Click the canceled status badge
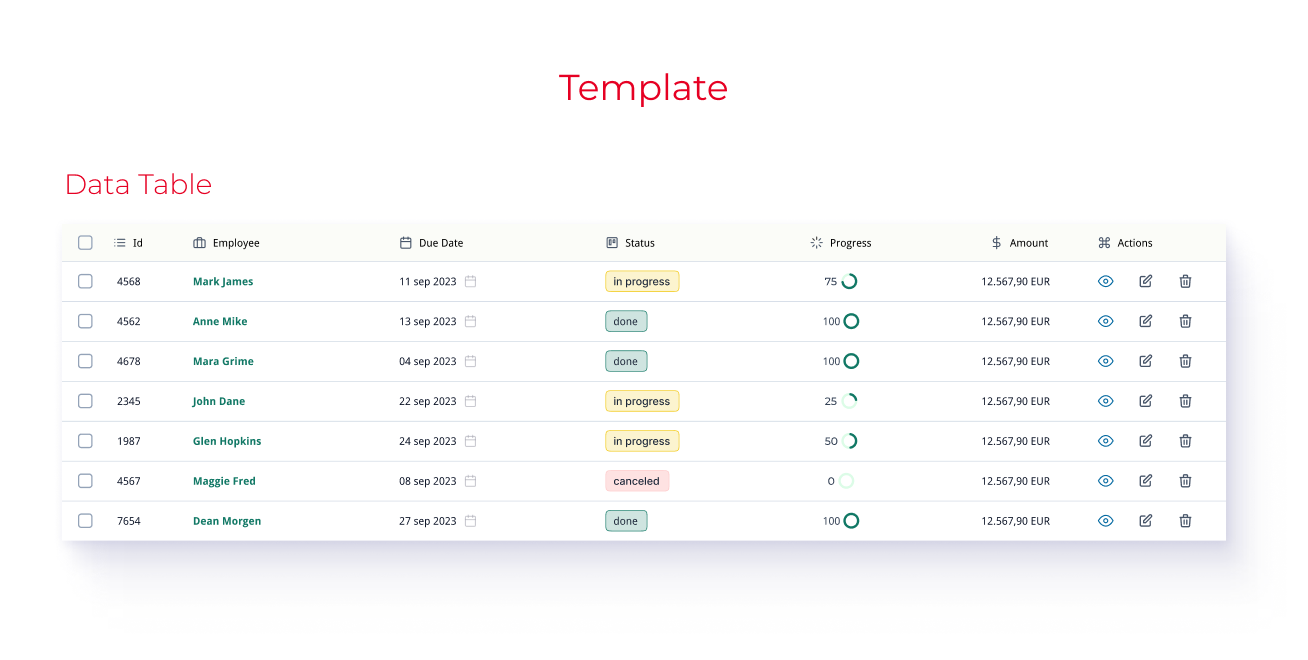The height and width of the screenshot is (660, 1308). pyautogui.click(x=637, y=481)
